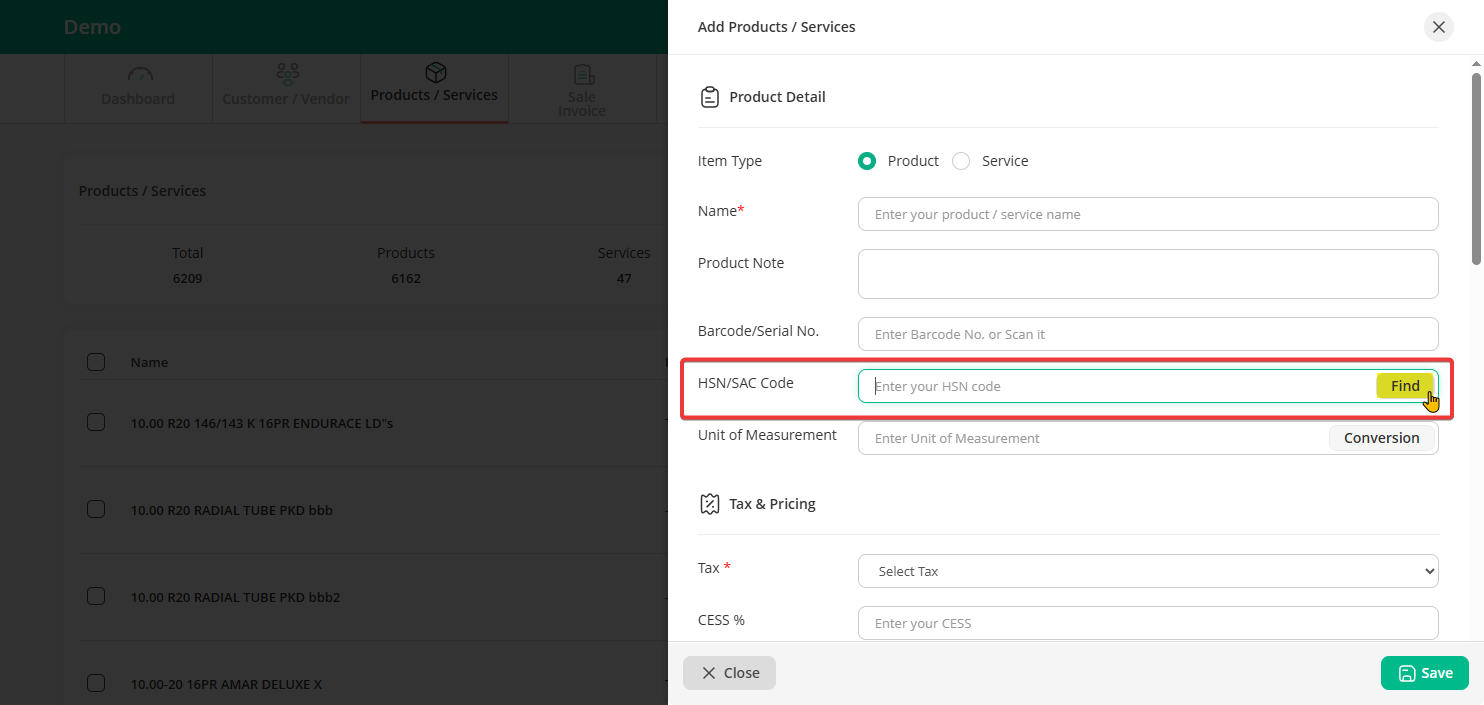Check the 10.00-20 16PR AMAR DELUXE X row
This screenshot has width=1484, height=705.
tap(96, 683)
